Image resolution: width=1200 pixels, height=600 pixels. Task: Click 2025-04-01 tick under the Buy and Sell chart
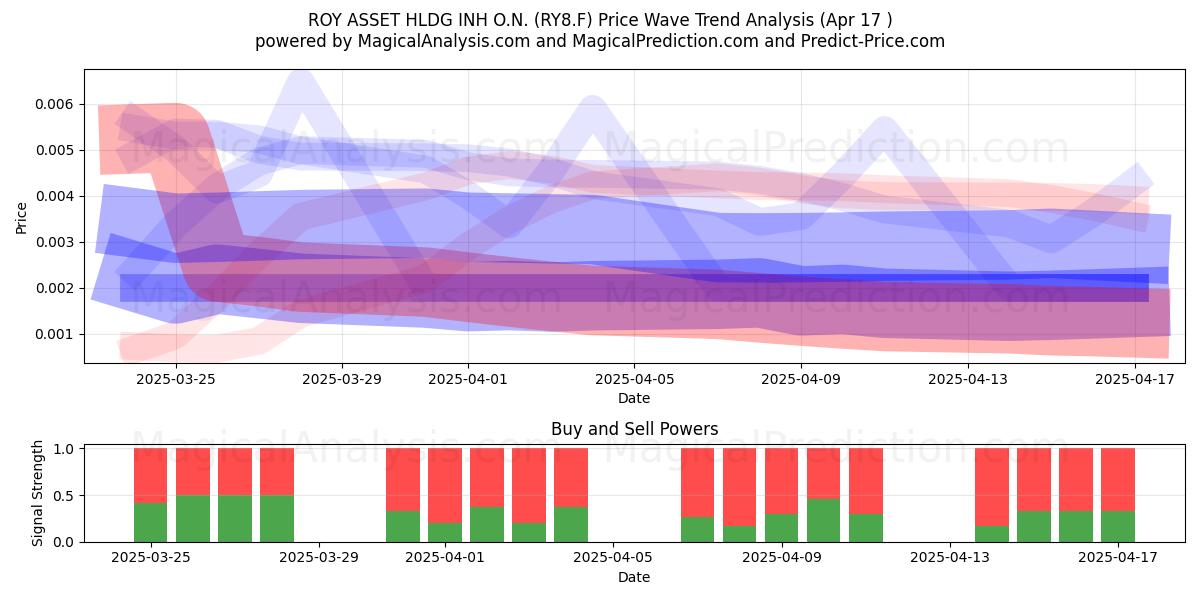pyautogui.click(x=445, y=558)
